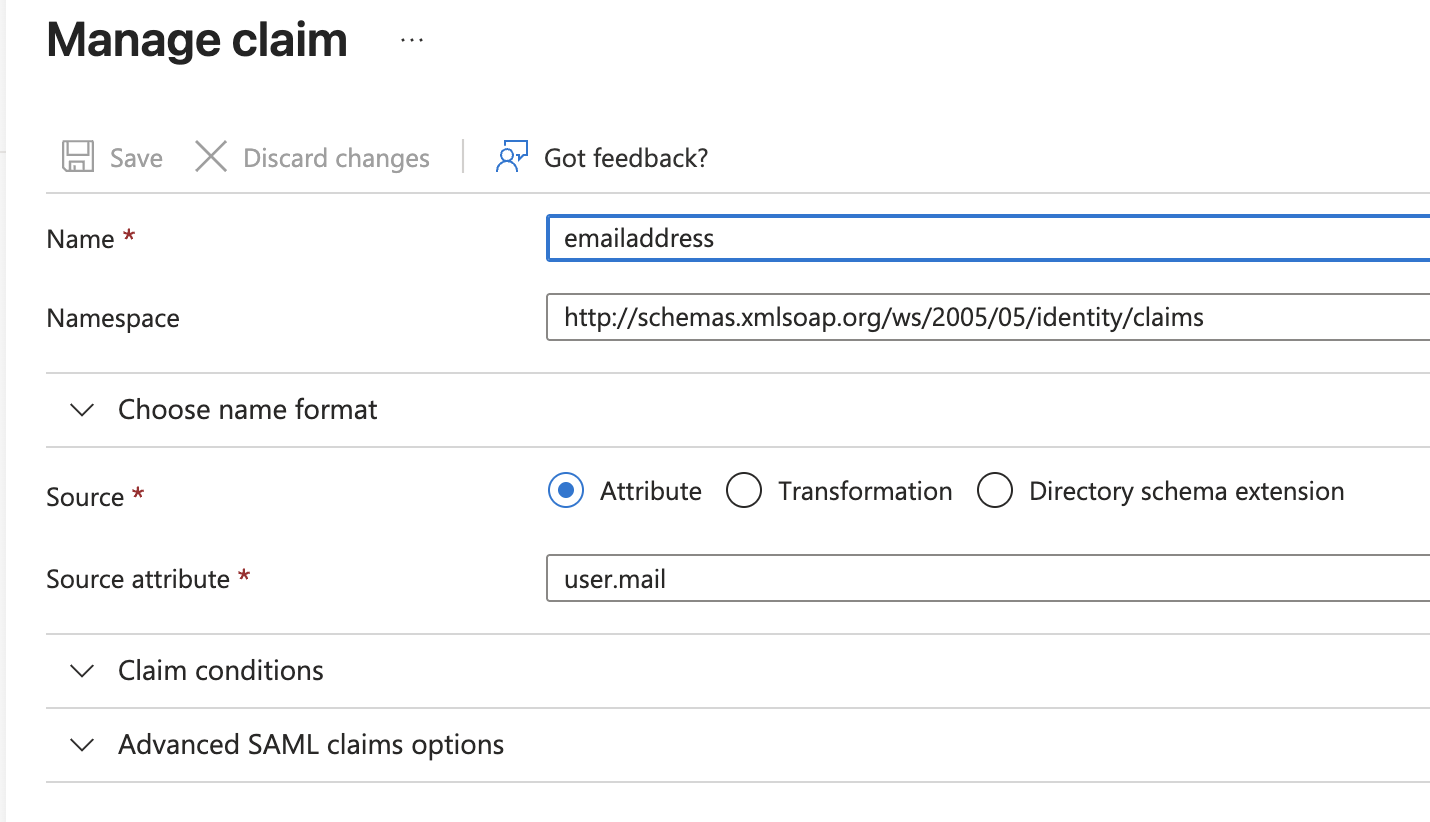Click the floppy disk Save icon
The image size is (1430, 822).
pos(78,158)
